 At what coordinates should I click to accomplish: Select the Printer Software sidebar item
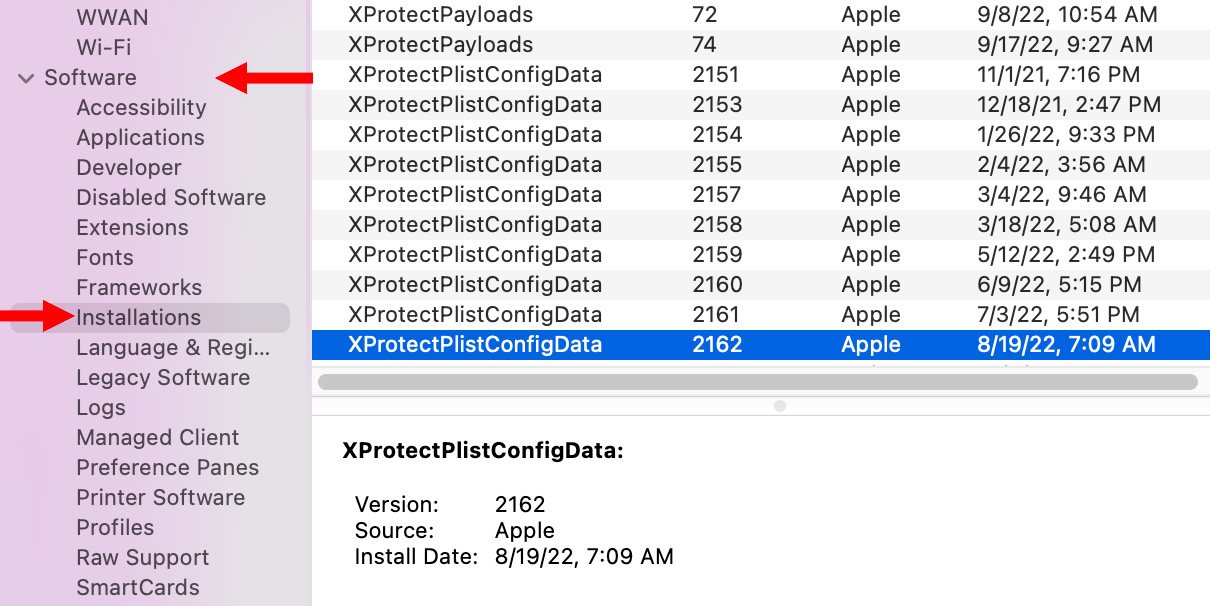[x=161, y=498]
